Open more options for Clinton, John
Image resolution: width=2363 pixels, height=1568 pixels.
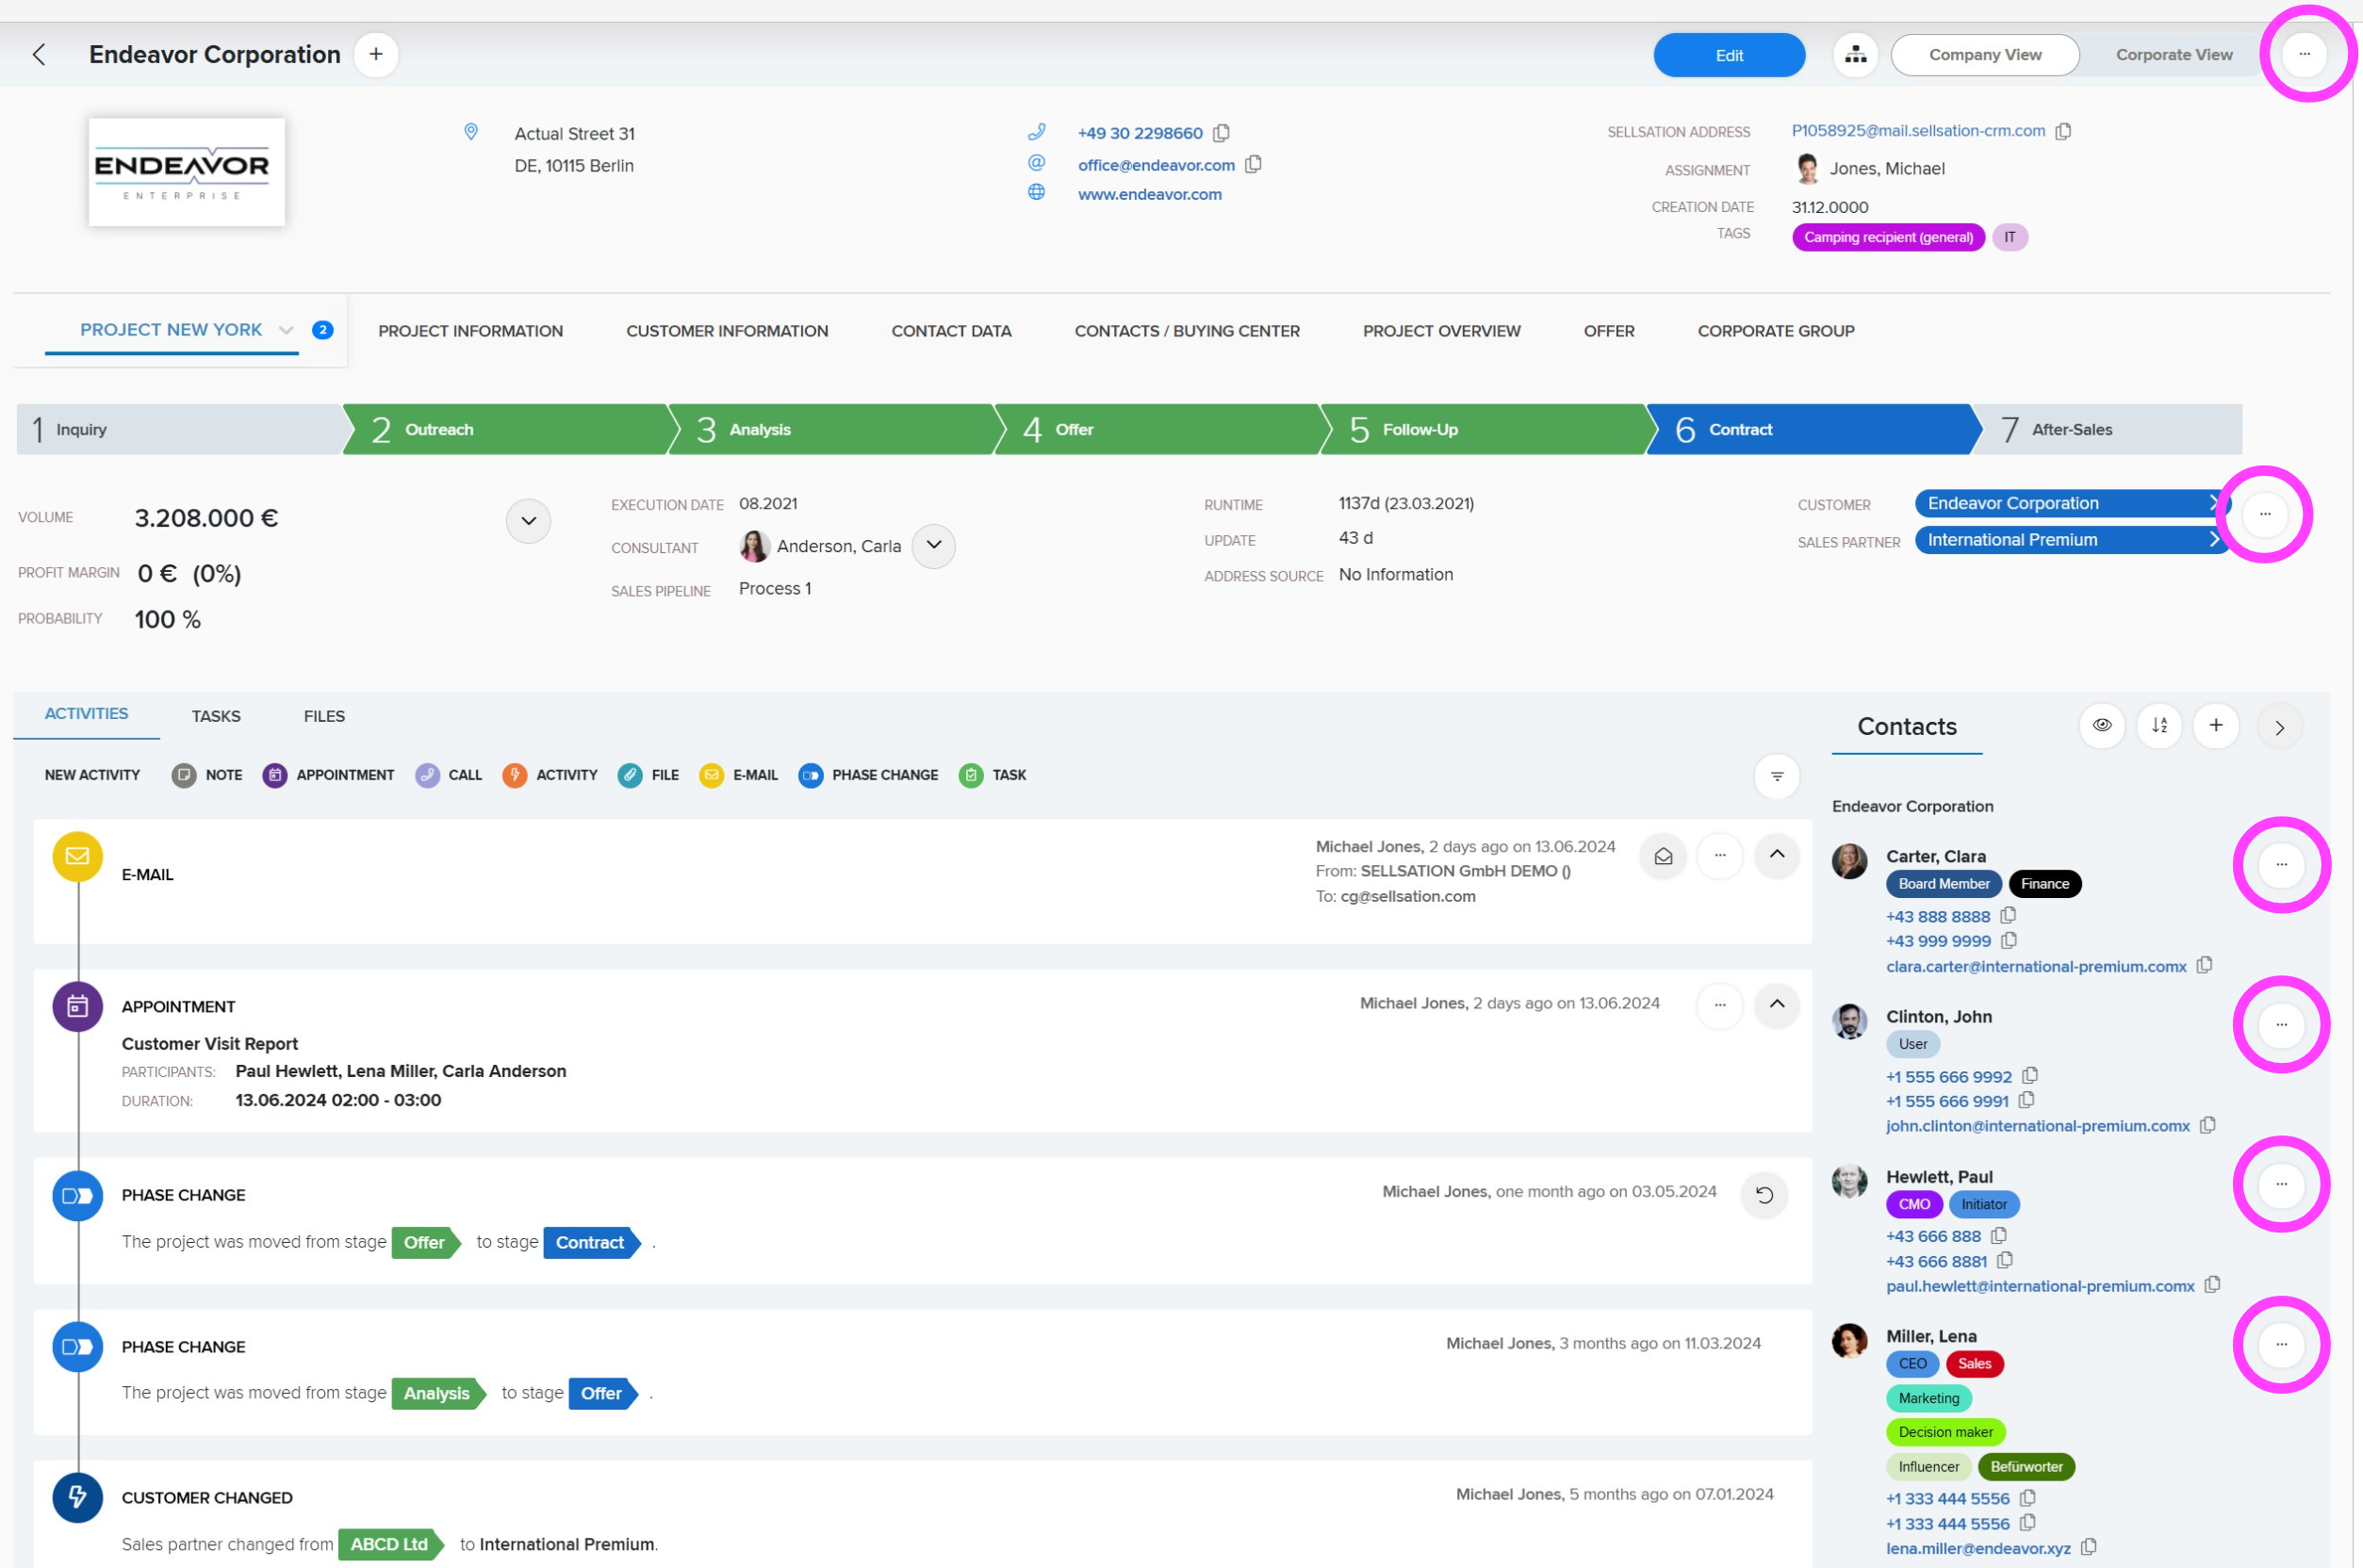[2281, 1025]
